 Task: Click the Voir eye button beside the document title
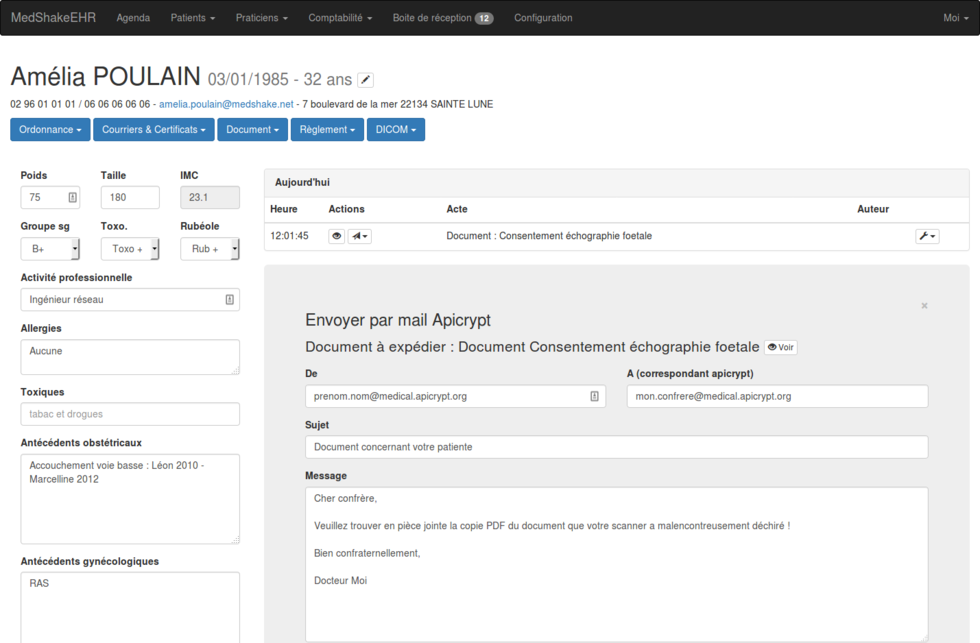(x=780, y=347)
